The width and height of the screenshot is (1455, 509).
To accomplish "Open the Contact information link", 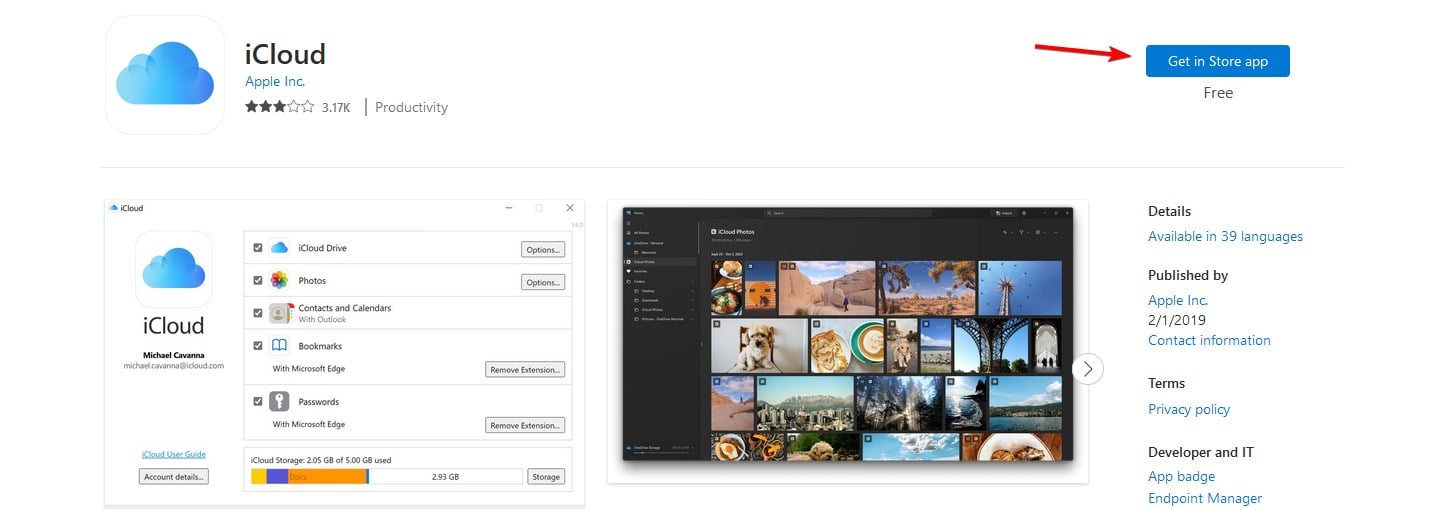I will coord(1209,340).
